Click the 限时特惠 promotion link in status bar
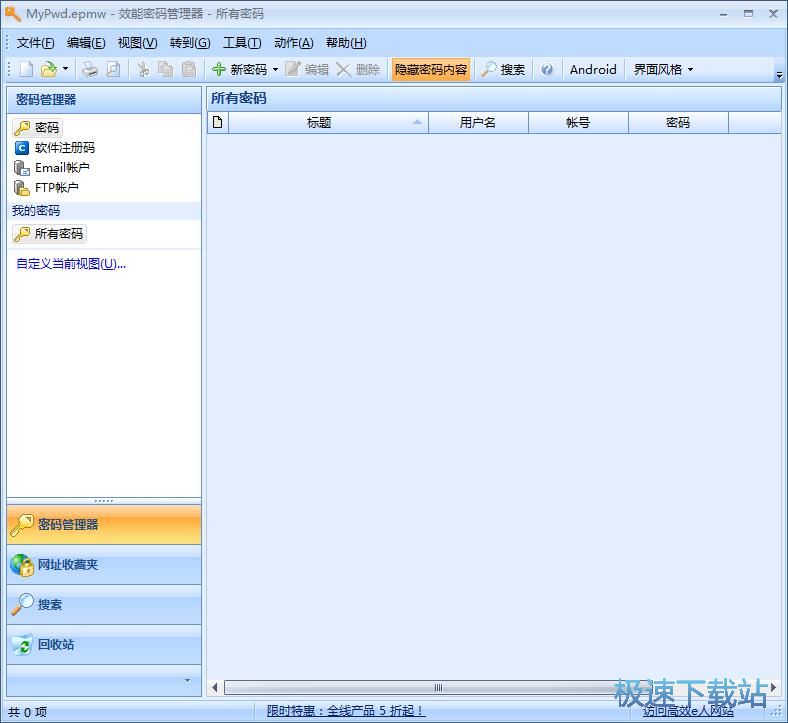 pyautogui.click(x=346, y=711)
